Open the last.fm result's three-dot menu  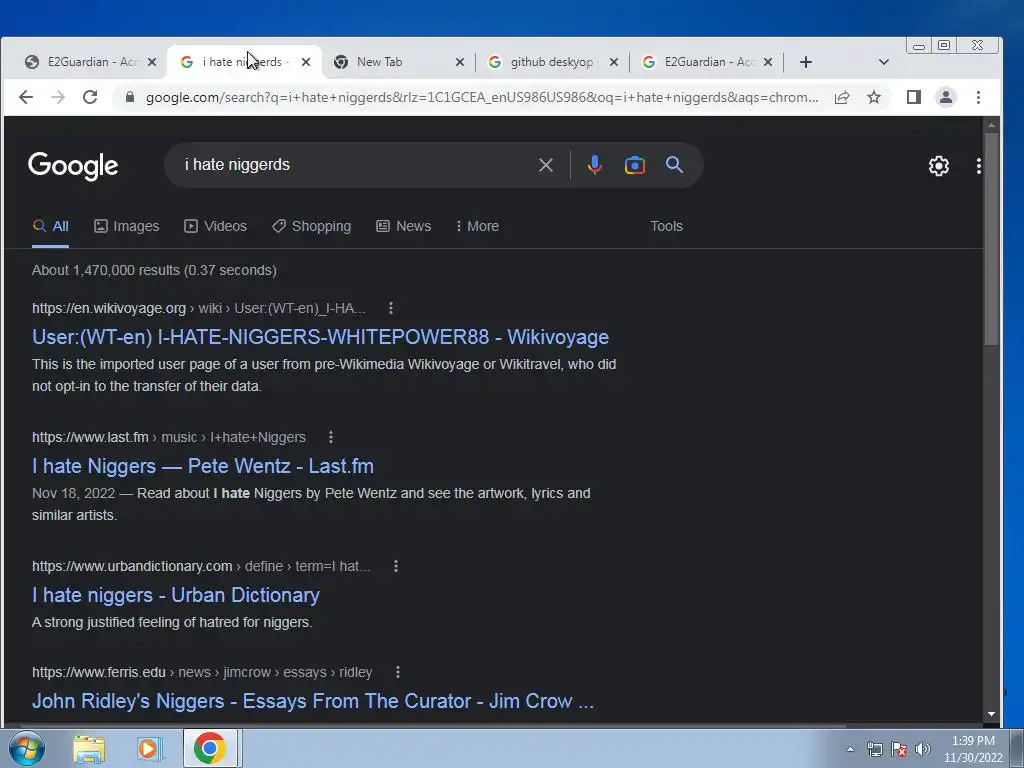(x=331, y=438)
